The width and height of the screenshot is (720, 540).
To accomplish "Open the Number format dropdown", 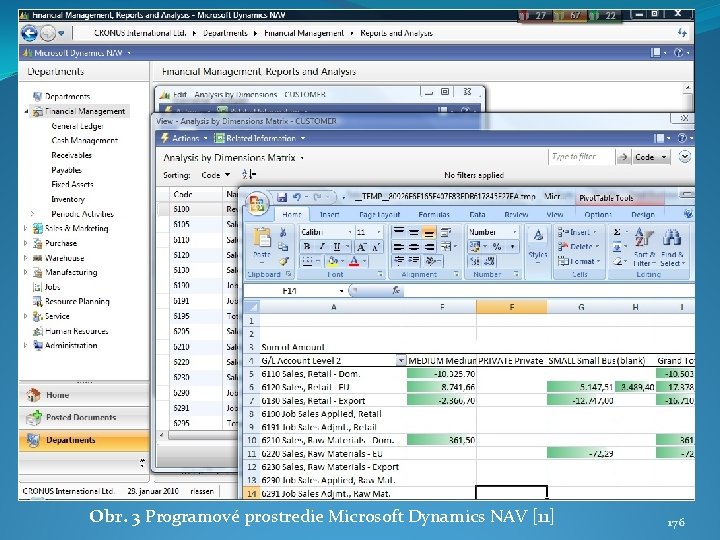I will 514,232.
